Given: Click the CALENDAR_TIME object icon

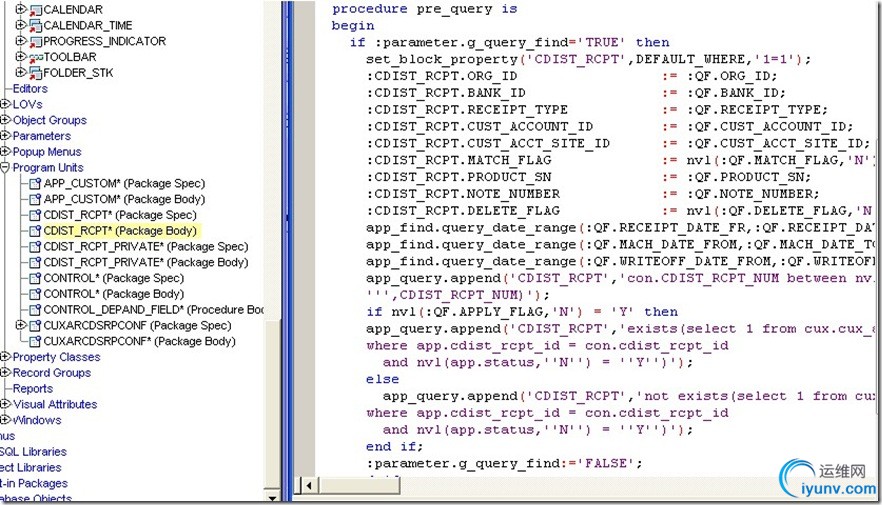Looking at the screenshot, I should click(x=35, y=25).
